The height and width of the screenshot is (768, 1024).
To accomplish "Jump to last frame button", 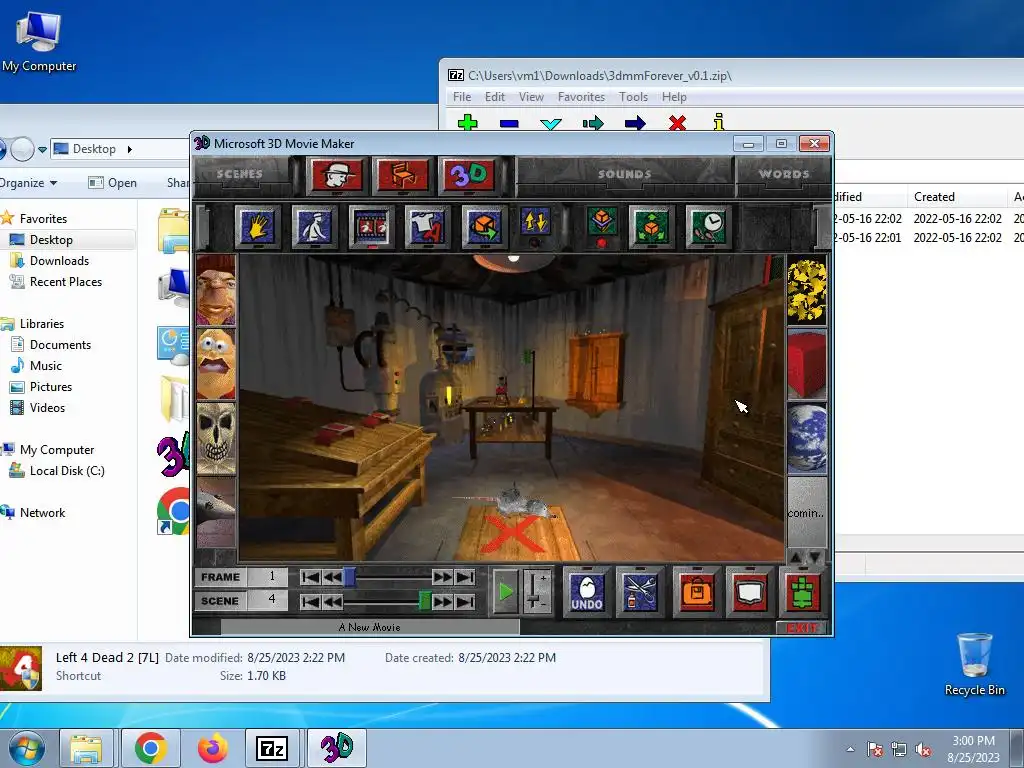I will pyautogui.click(x=464, y=577).
